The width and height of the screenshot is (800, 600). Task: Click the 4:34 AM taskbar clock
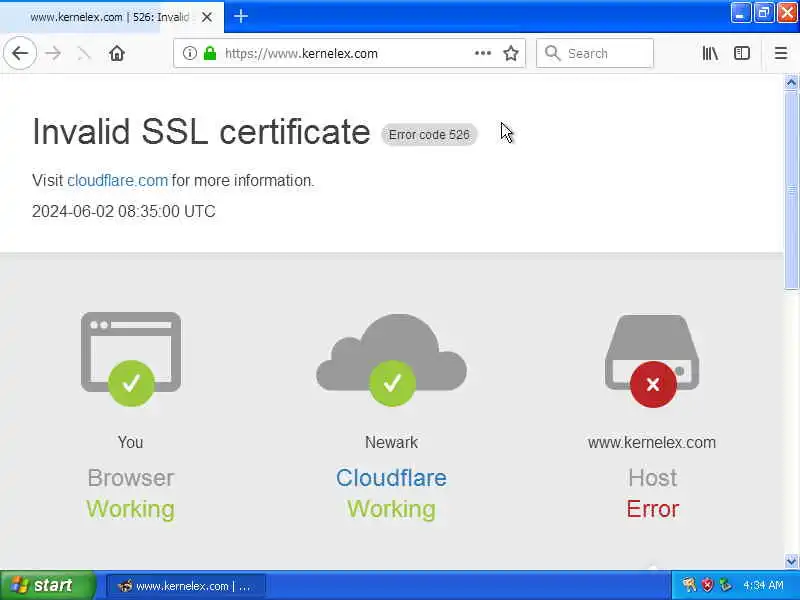[763, 585]
